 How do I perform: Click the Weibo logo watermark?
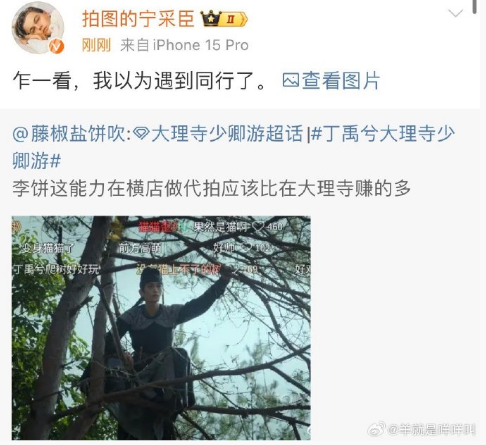click(x=376, y=429)
